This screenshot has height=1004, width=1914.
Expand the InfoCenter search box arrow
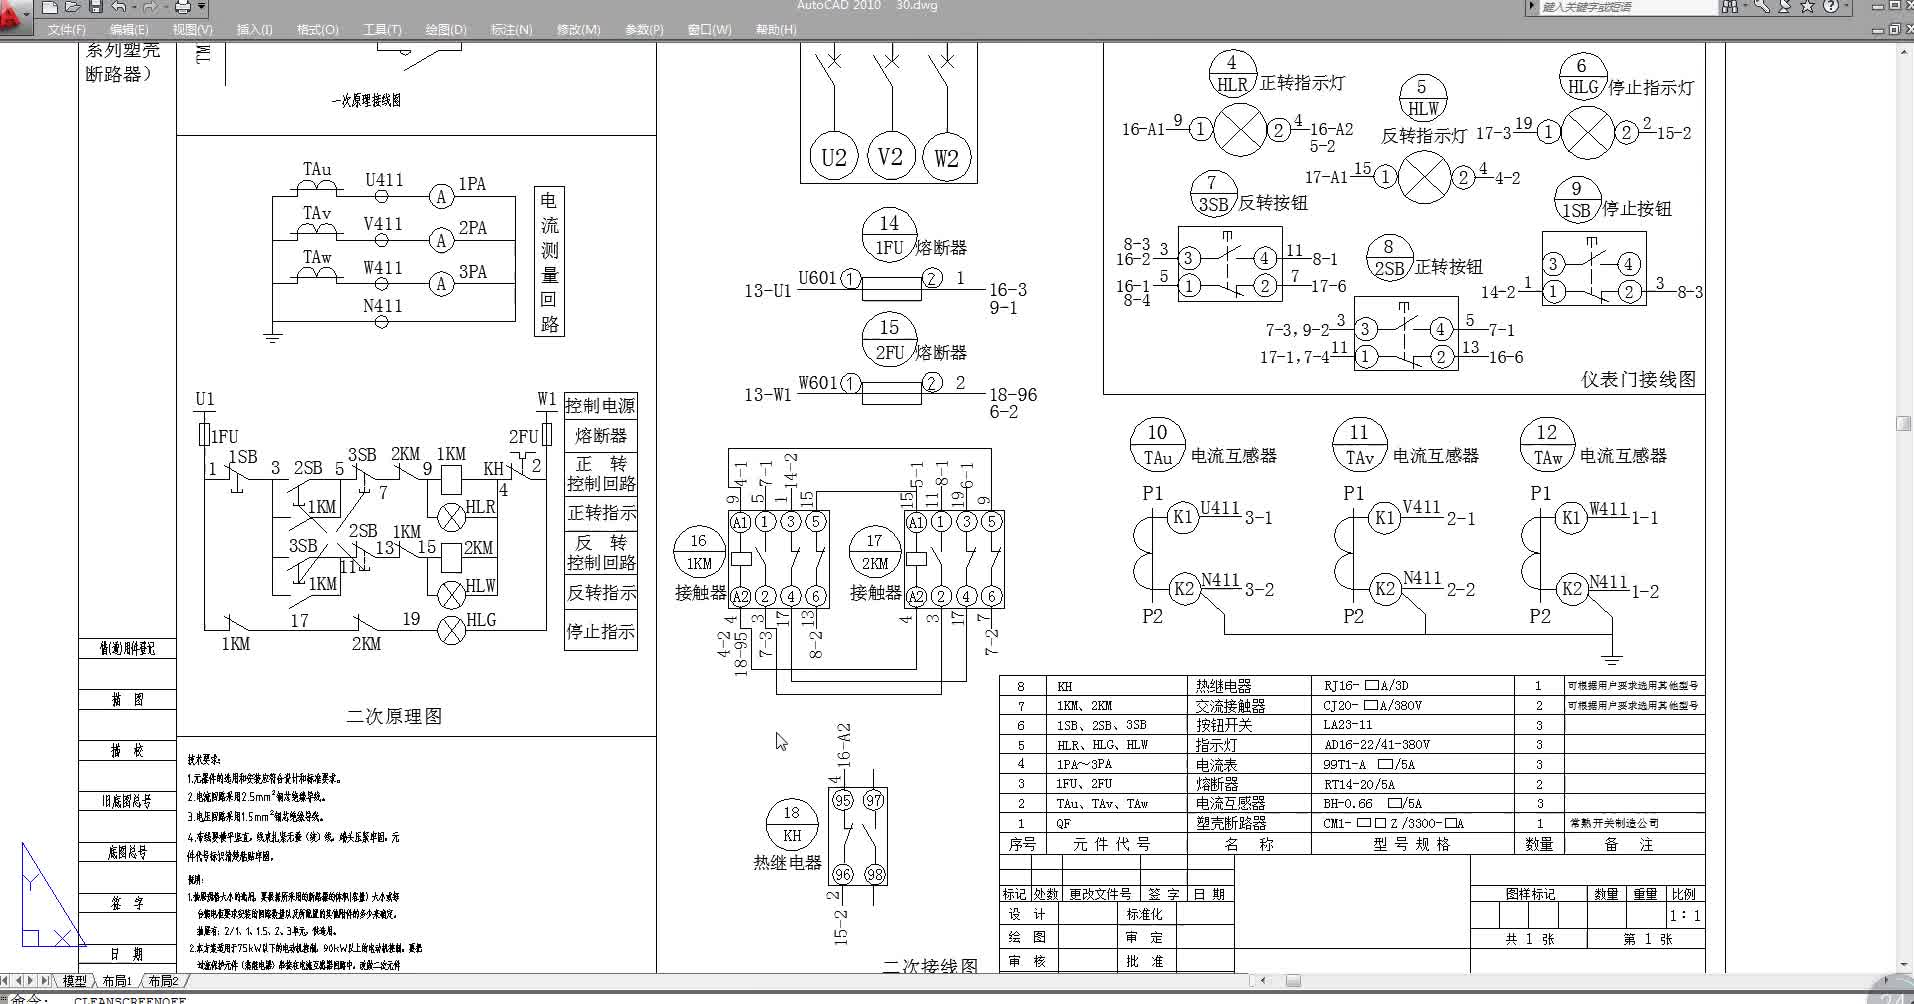[1531, 7]
